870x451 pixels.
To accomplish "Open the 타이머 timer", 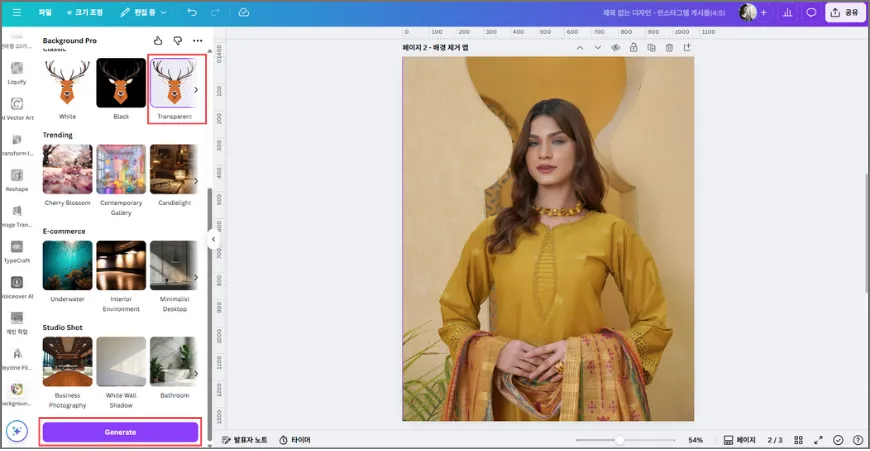I will [295, 440].
